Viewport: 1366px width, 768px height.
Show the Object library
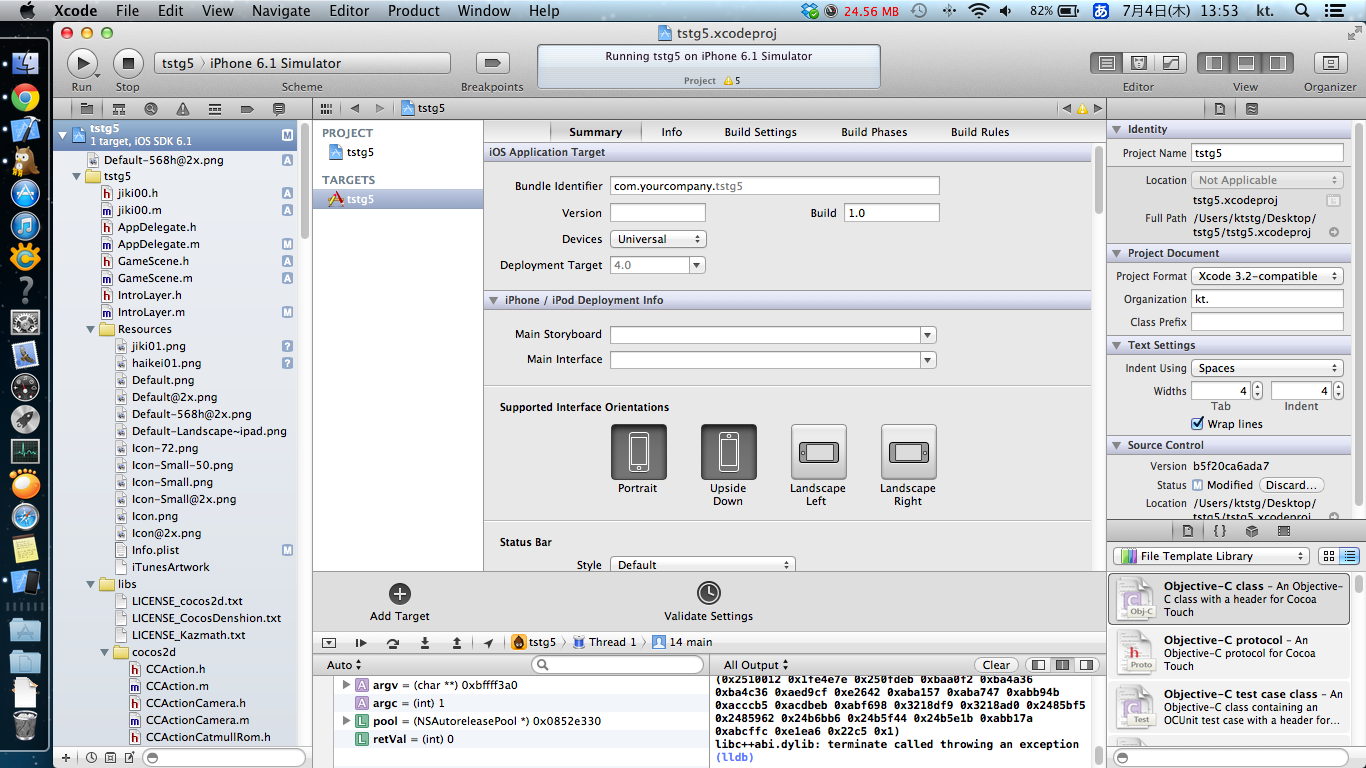click(1252, 531)
